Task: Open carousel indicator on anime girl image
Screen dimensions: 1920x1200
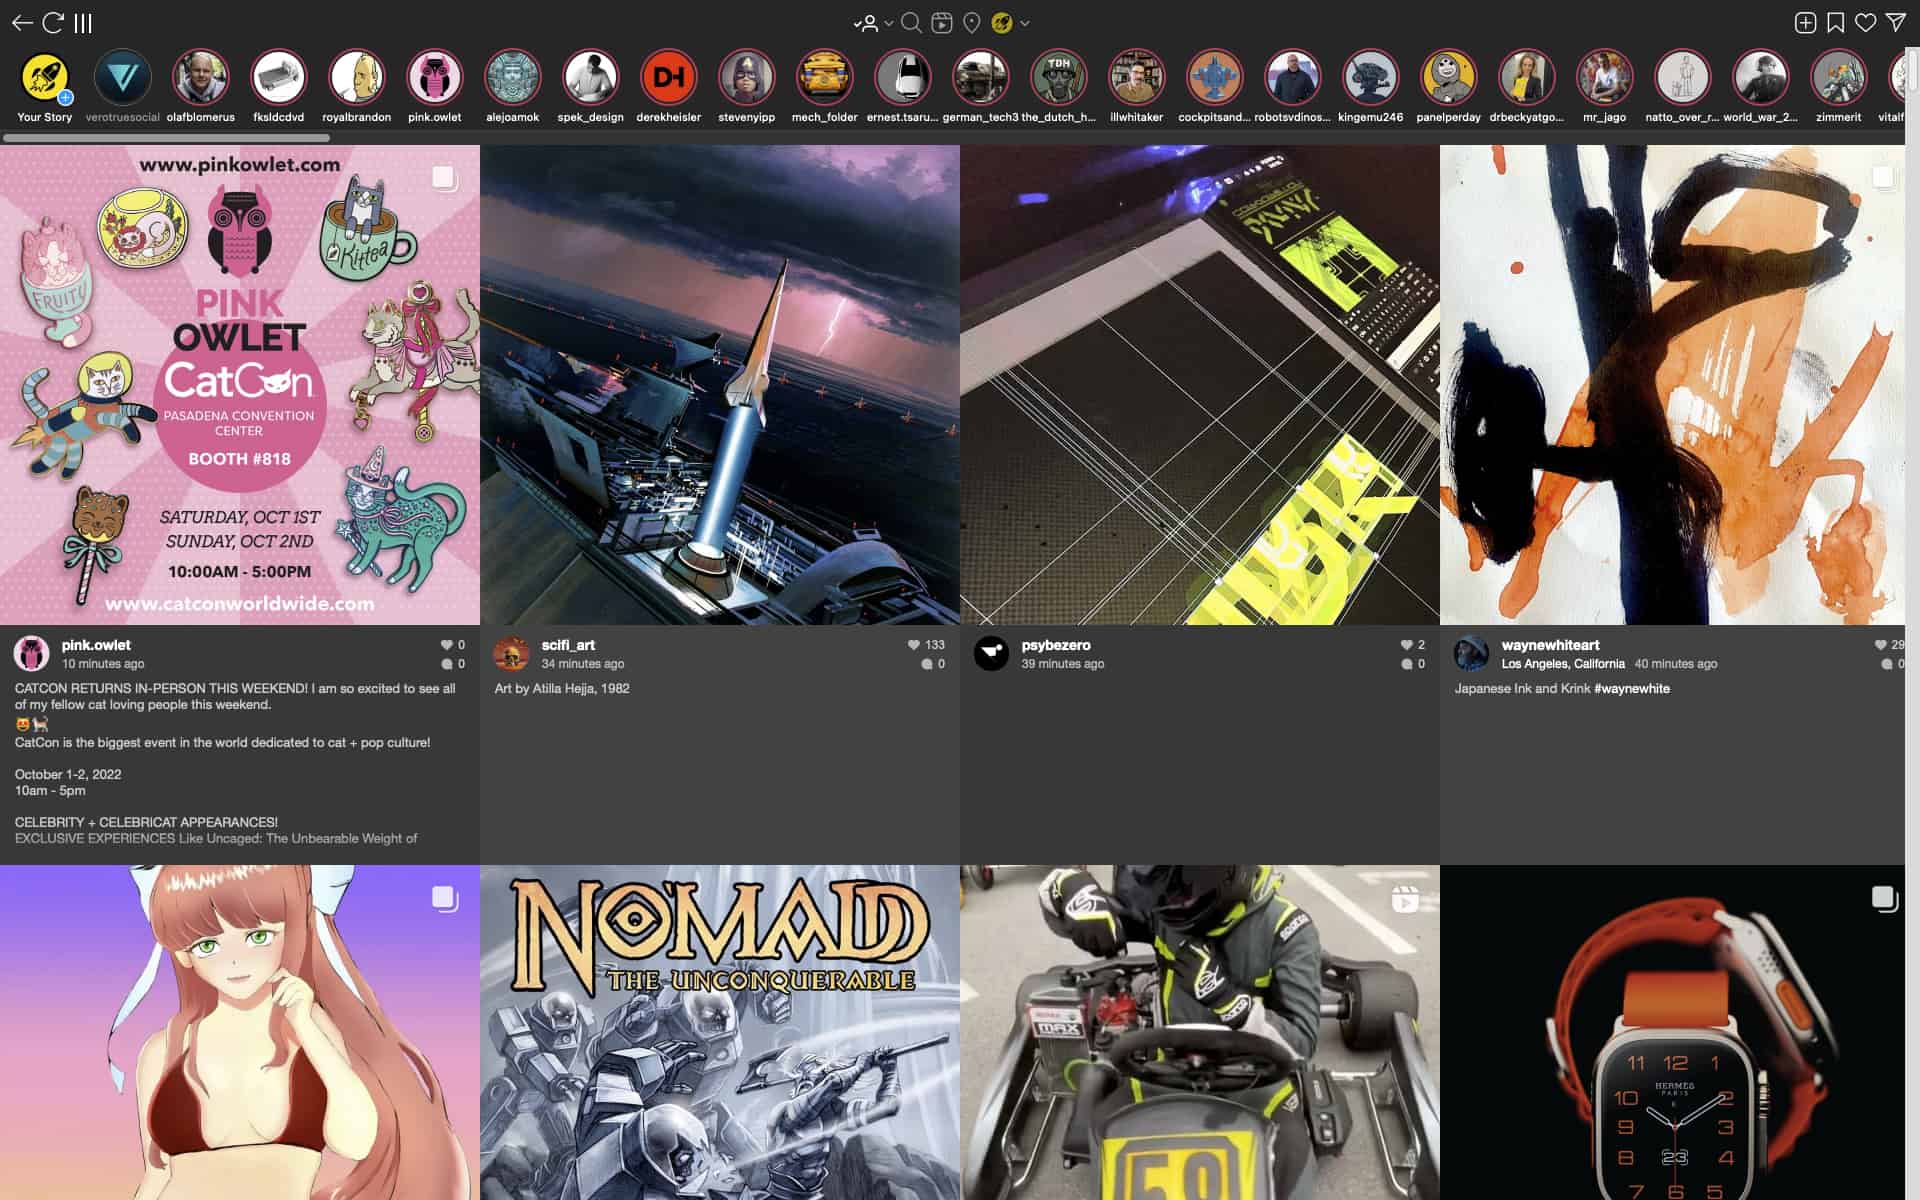Action: pyautogui.click(x=444, y=898)
